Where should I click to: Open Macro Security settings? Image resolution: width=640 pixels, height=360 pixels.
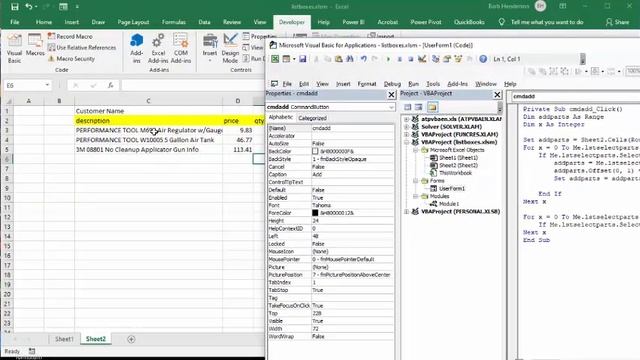coord(71,58)
